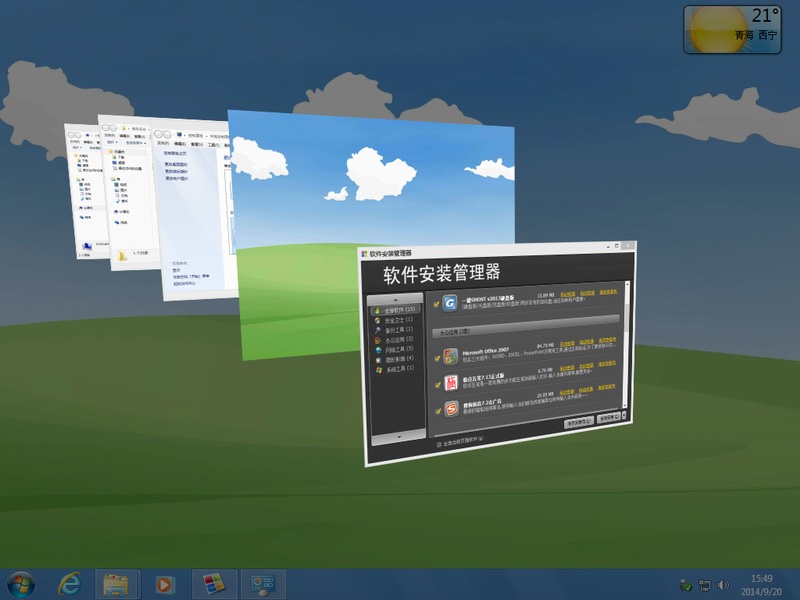Click the Microsoft Office 2007 icon

pyautogui.click(x=451, y=356)
